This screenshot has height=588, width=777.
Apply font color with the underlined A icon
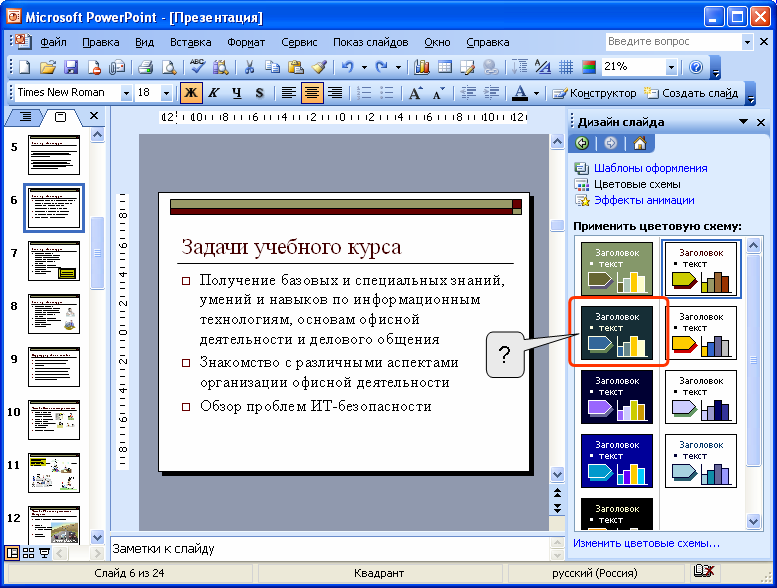click(519, 93)
